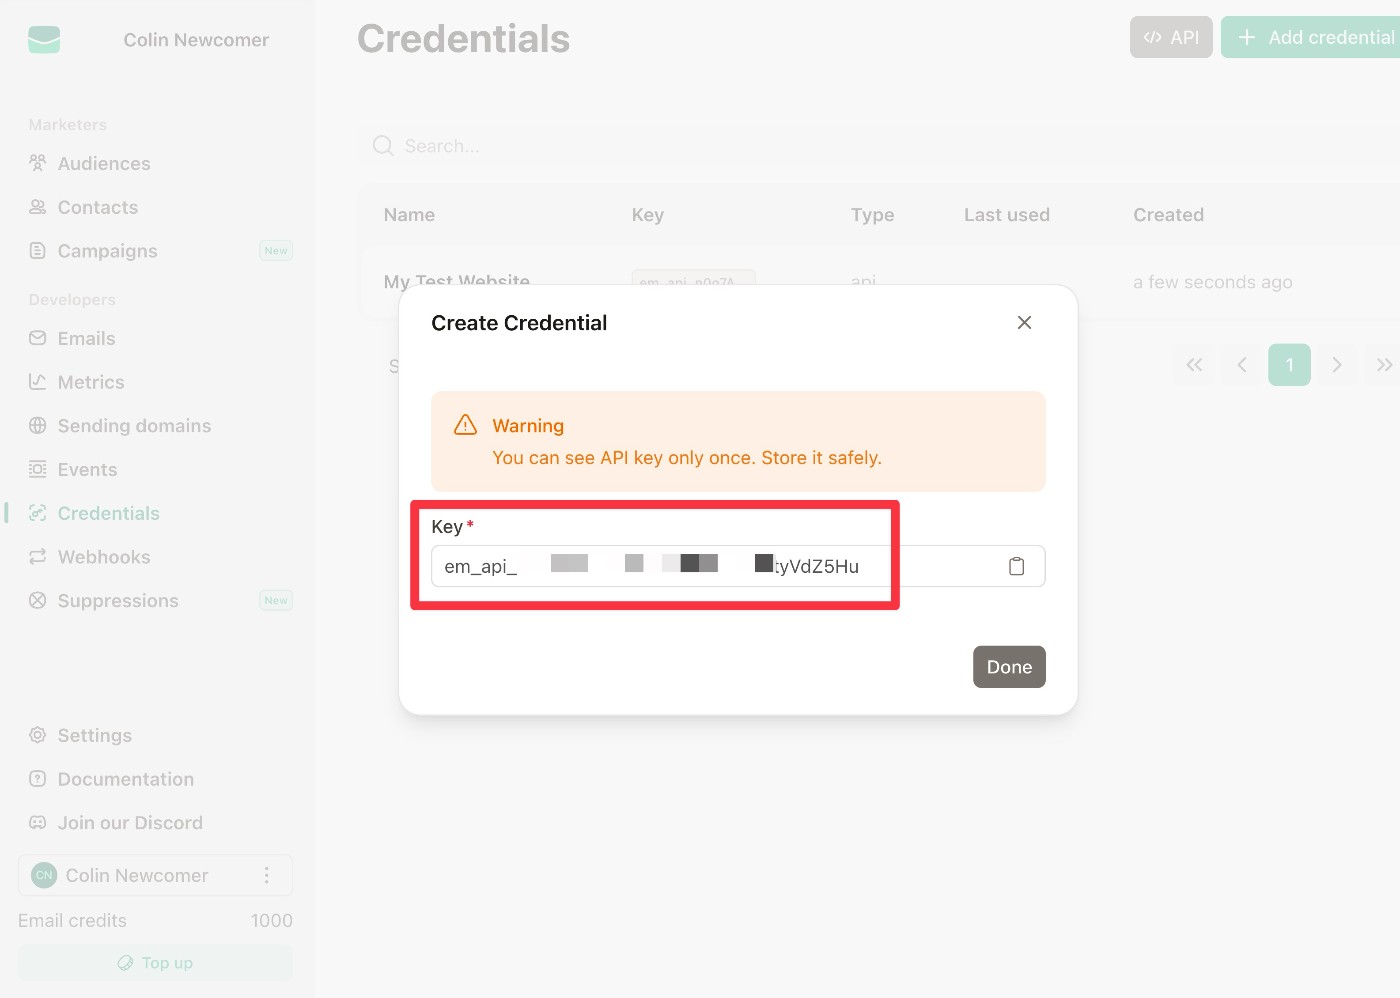Open the user account three-dot menu
This screenshot has width=1400, height=998.
266,875
